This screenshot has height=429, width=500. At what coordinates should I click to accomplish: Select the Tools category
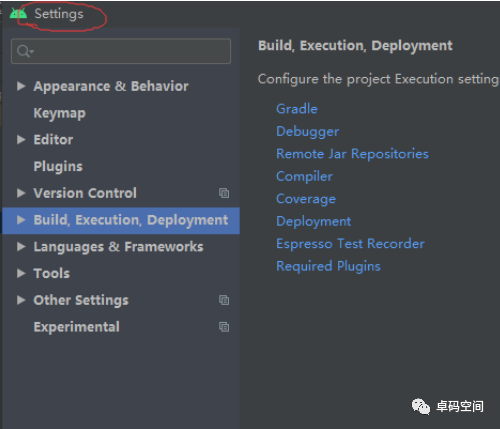pyautogui.click(x=52, y=273)
